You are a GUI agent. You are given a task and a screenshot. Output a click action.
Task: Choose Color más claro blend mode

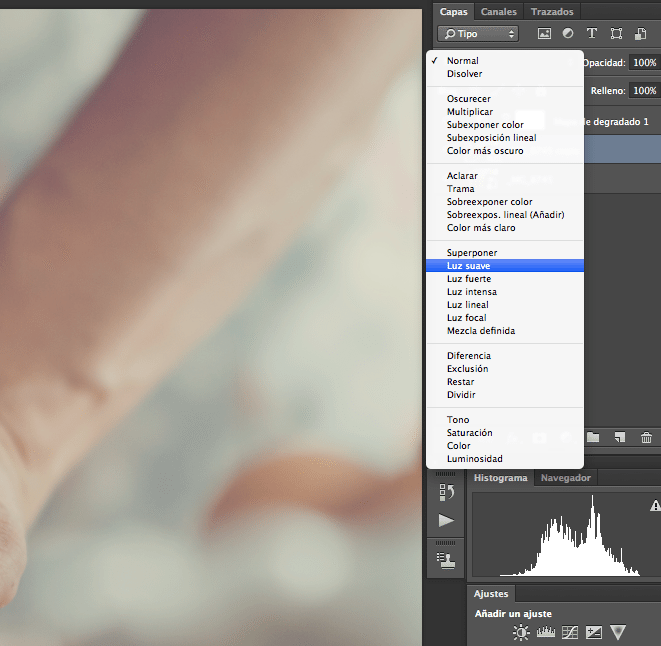[505, 228]
